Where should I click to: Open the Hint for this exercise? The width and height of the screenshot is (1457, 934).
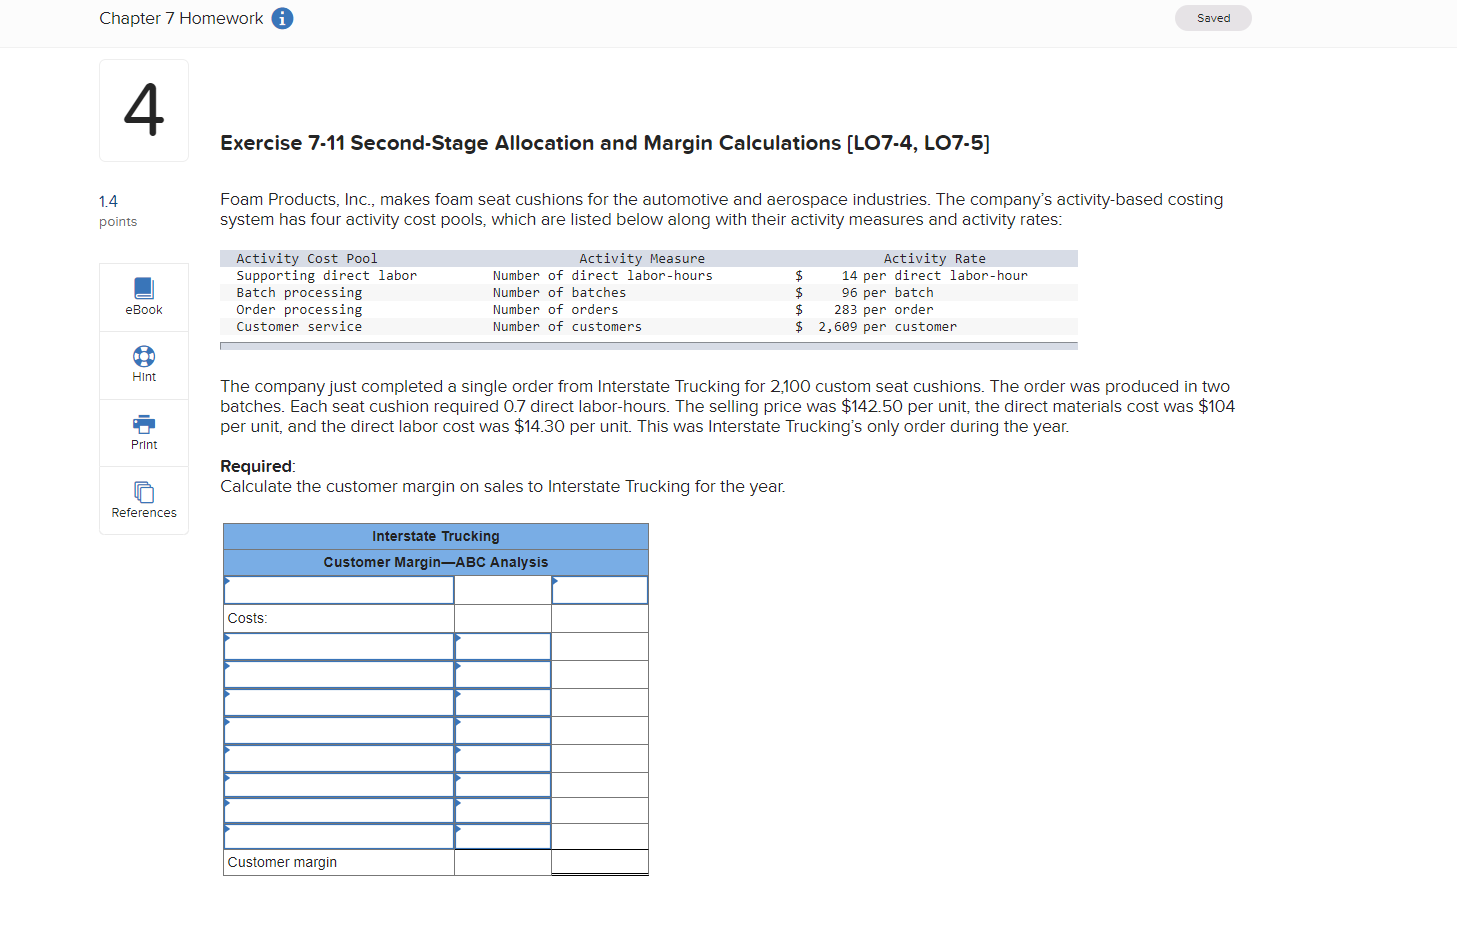coord(143,364)
